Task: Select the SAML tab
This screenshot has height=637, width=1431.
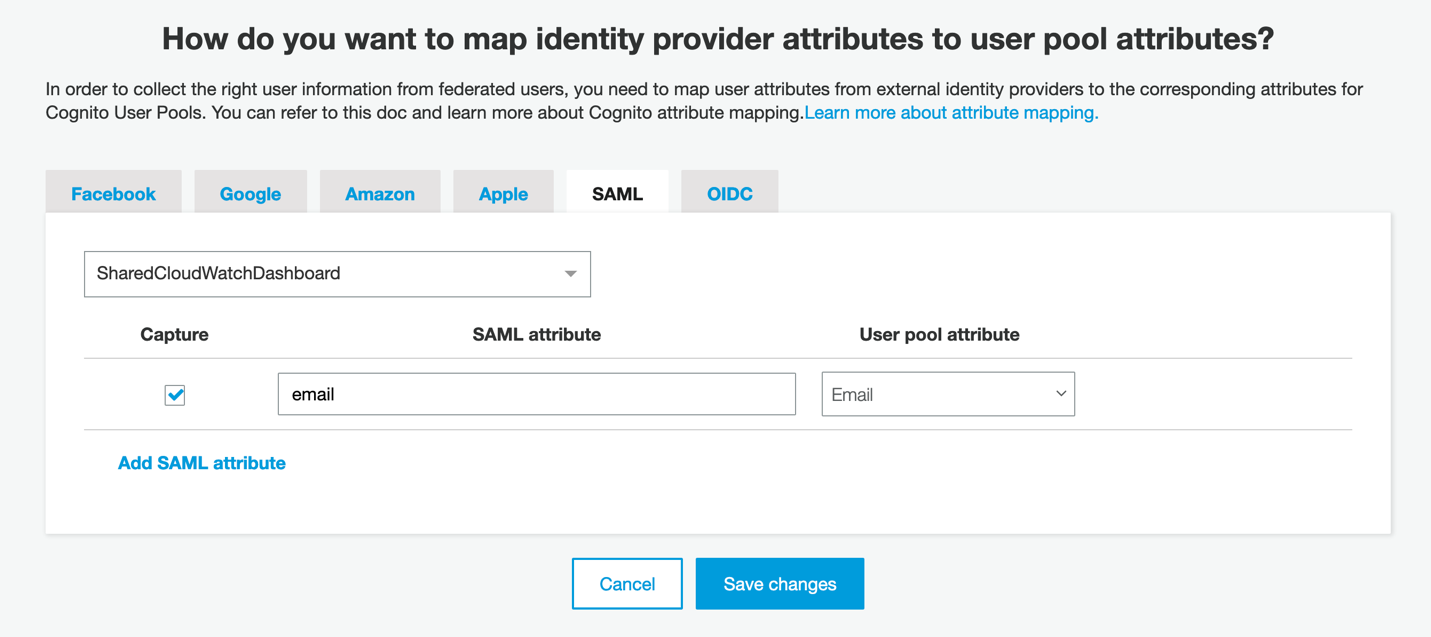Action: pyautogui.click(x=617, y=192)
